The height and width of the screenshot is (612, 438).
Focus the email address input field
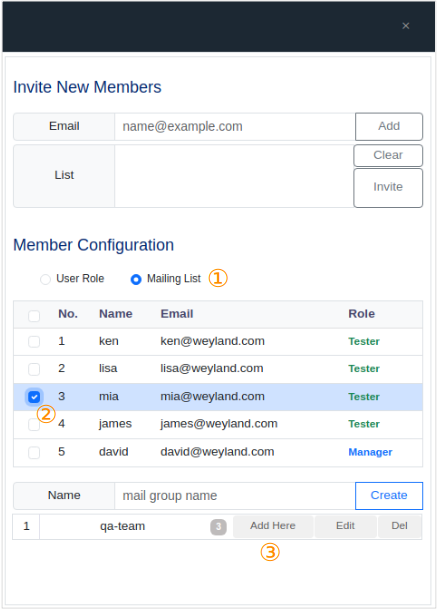click(235, 127)
